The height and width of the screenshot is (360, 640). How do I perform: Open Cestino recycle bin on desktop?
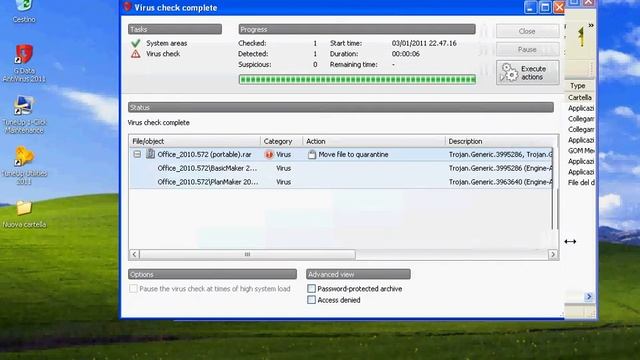[24, 11]
